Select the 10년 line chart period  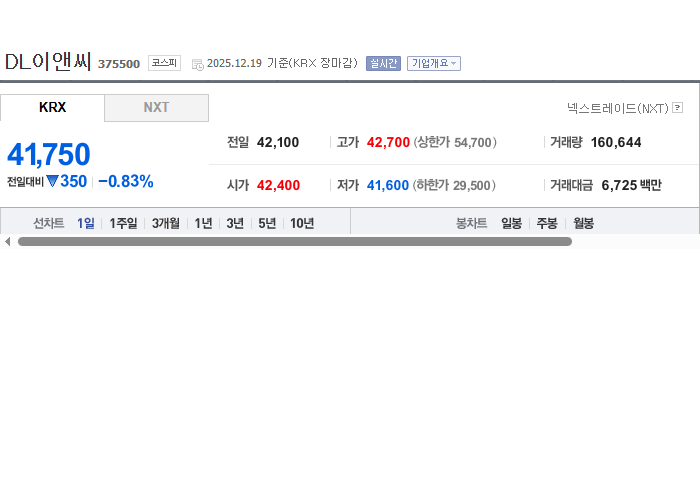click(x=302, y=223)
